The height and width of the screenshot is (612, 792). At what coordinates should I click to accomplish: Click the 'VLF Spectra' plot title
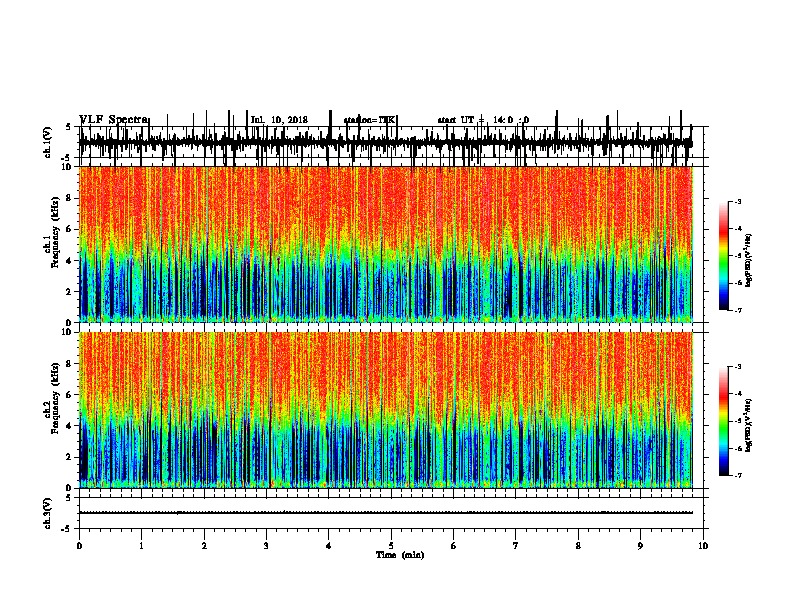coord(114,120)
